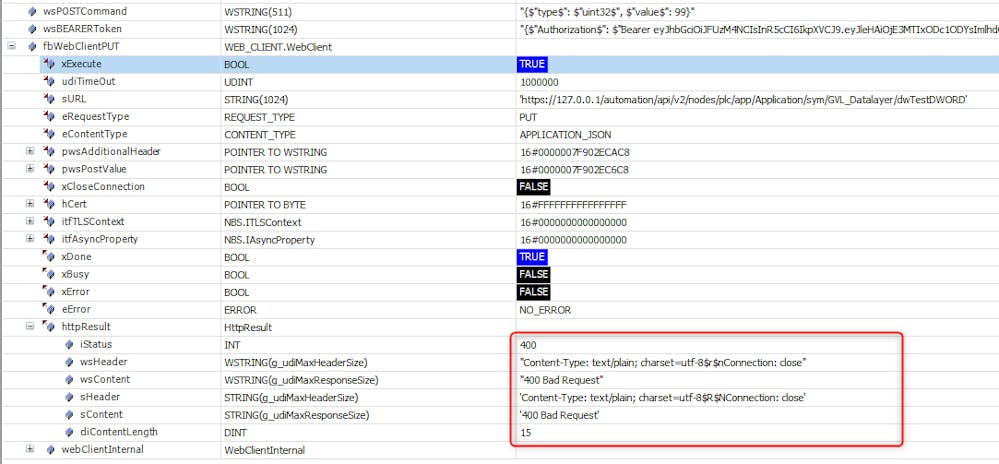Toggle the xCloseConnection FALSE value
999x464 pixels.
(534, 187)
